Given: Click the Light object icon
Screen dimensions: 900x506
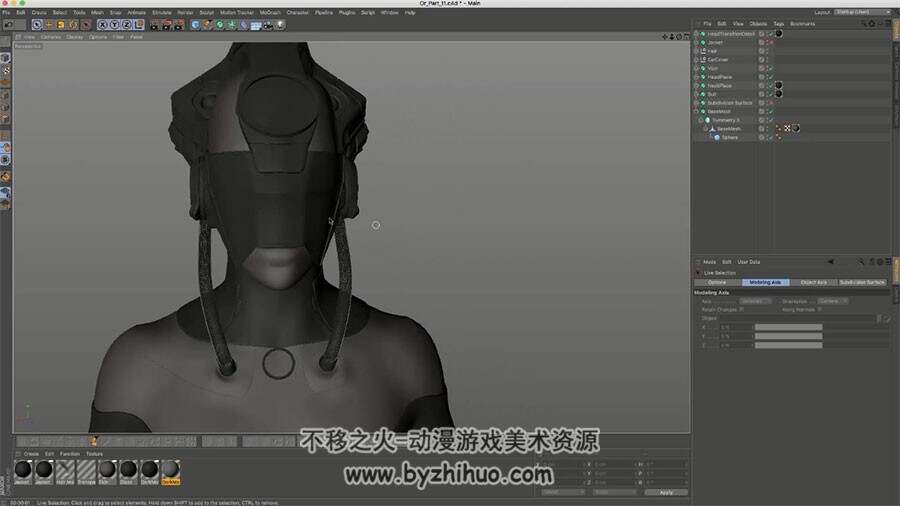Looking at the screenshot, I should pyautogui.click(x=280, y=25).
